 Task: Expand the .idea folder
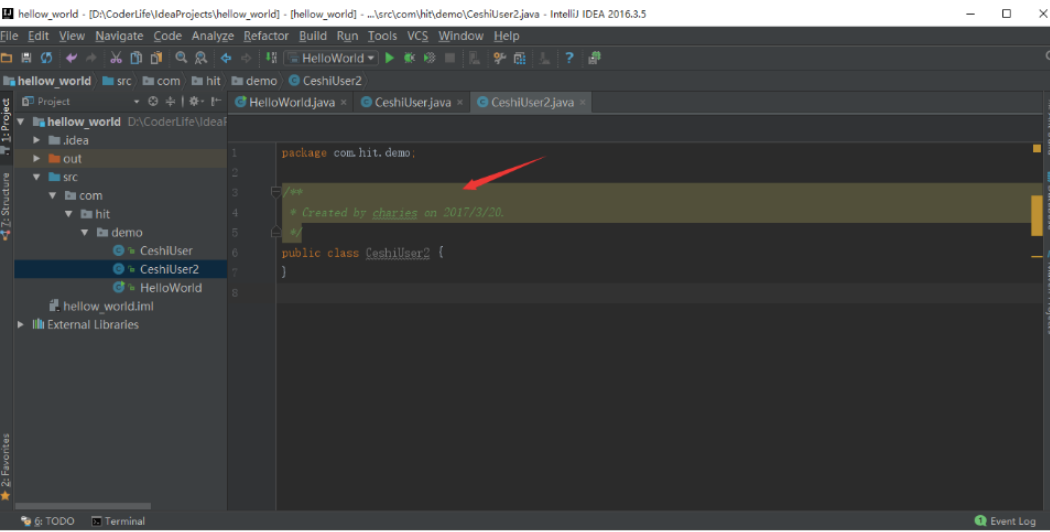click(x=37, y=141)
